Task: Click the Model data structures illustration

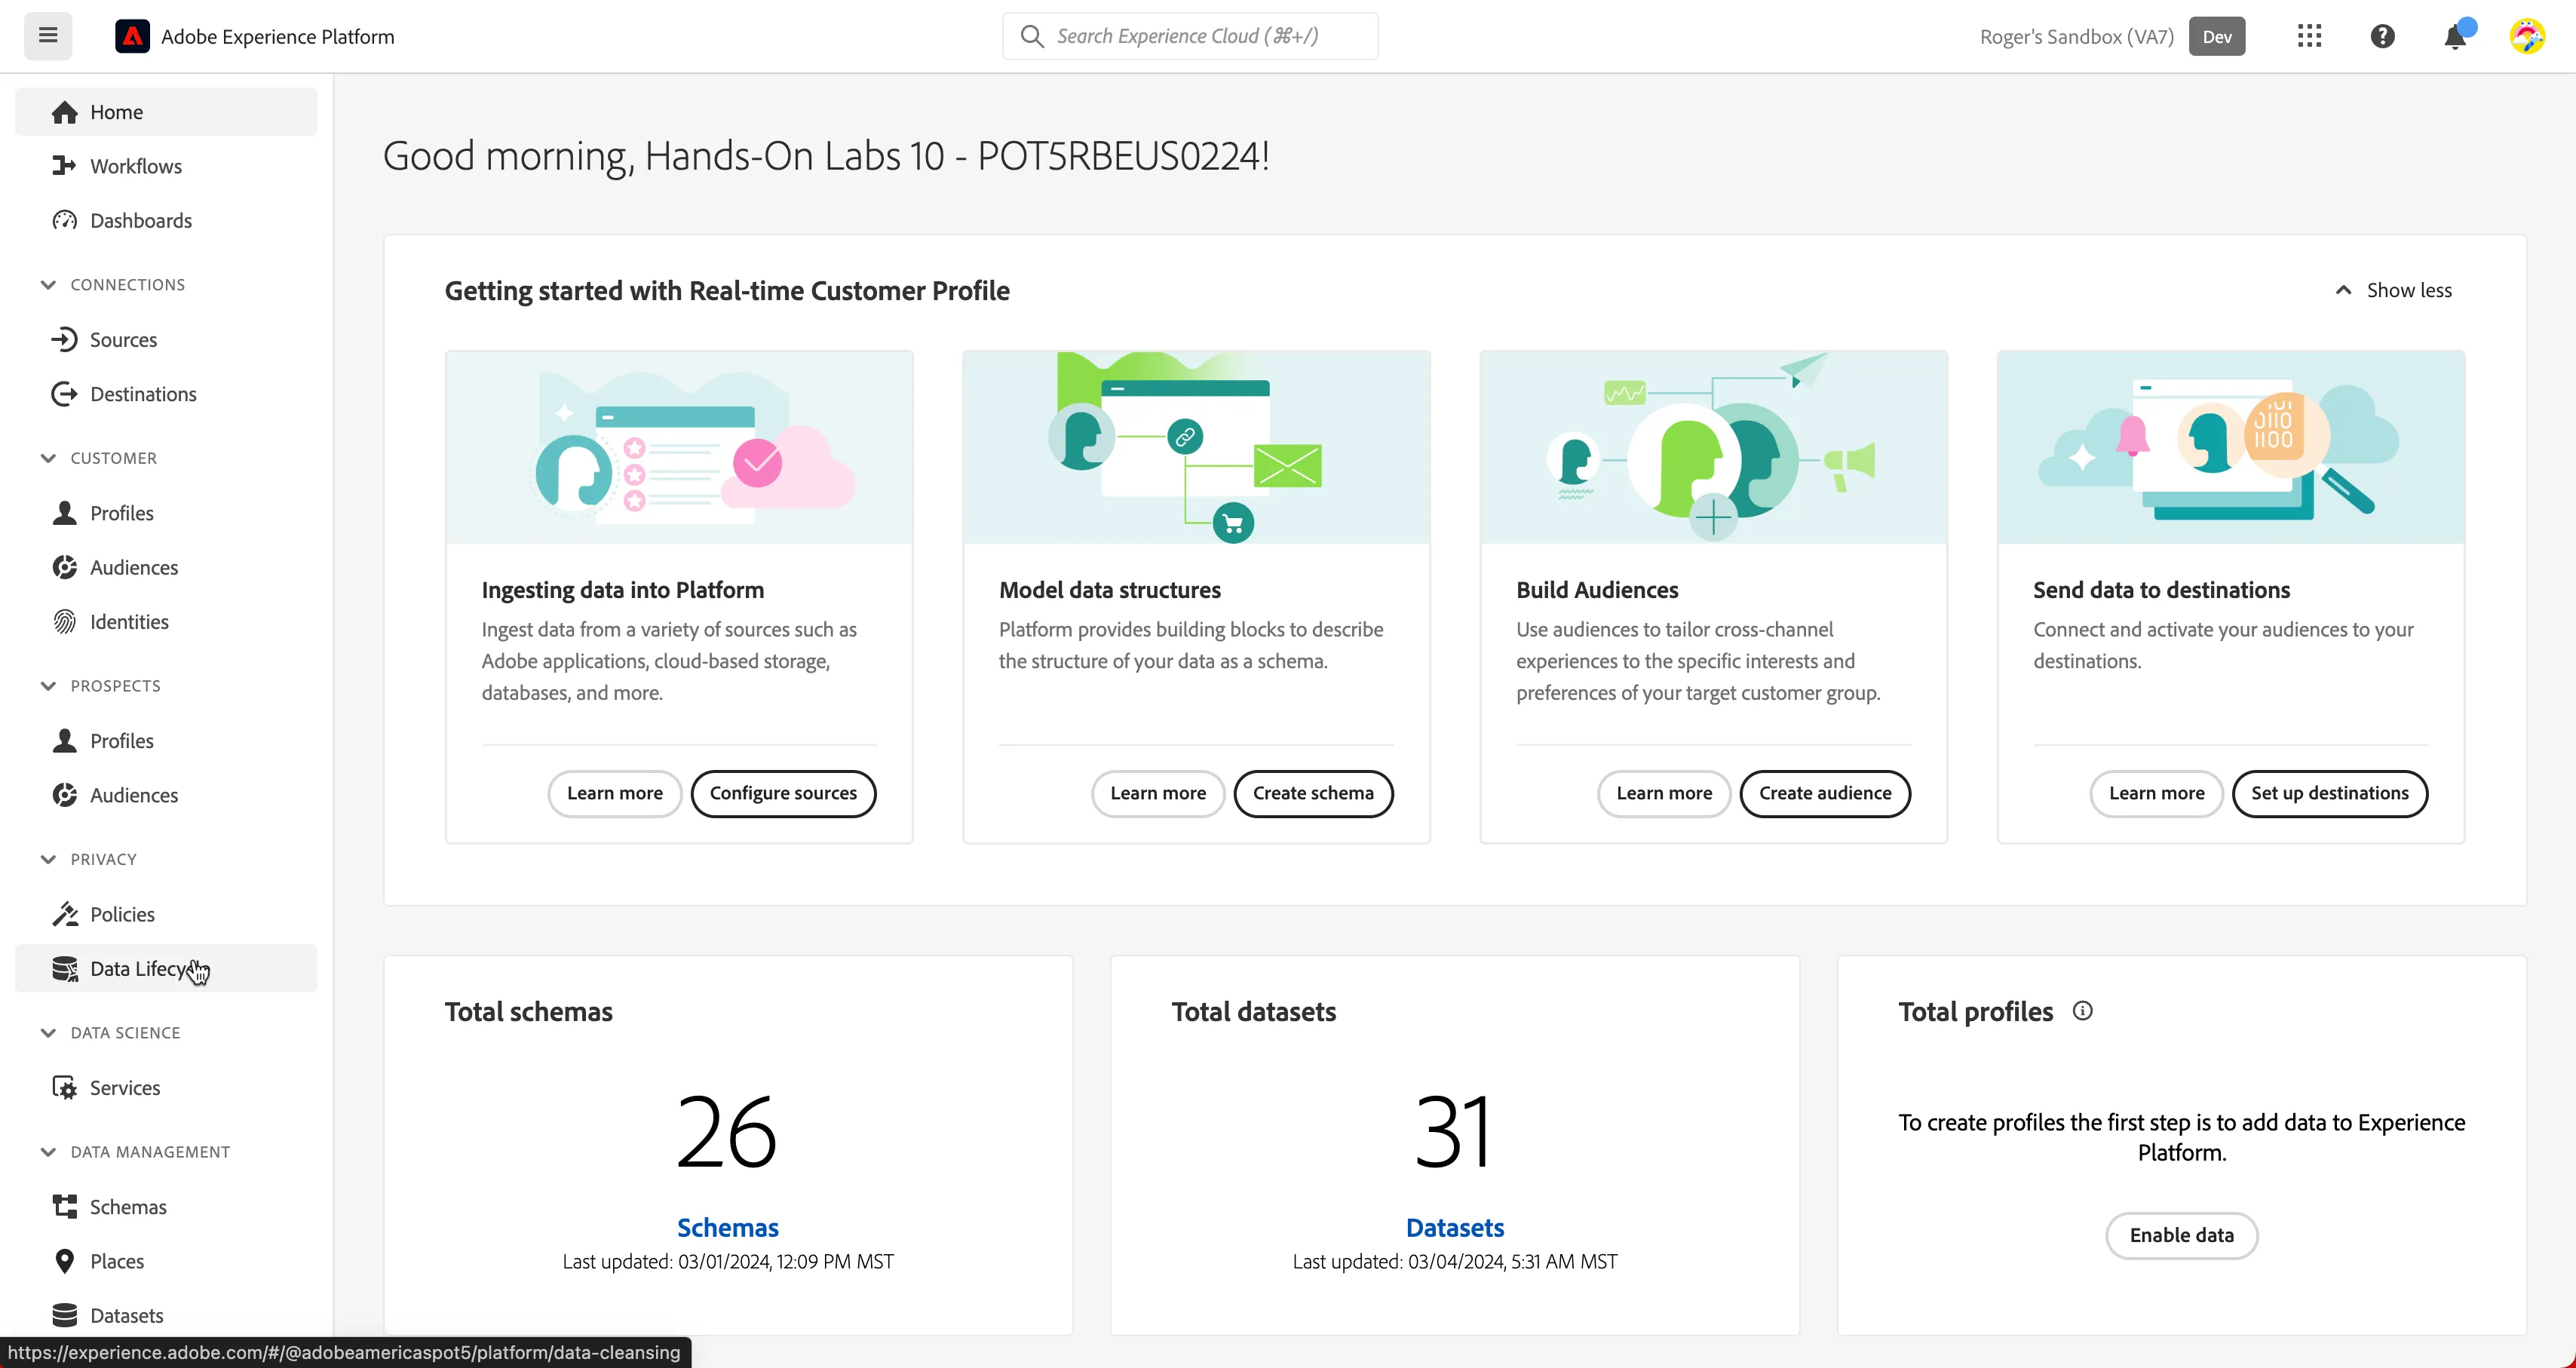Action: point(1196,447)
